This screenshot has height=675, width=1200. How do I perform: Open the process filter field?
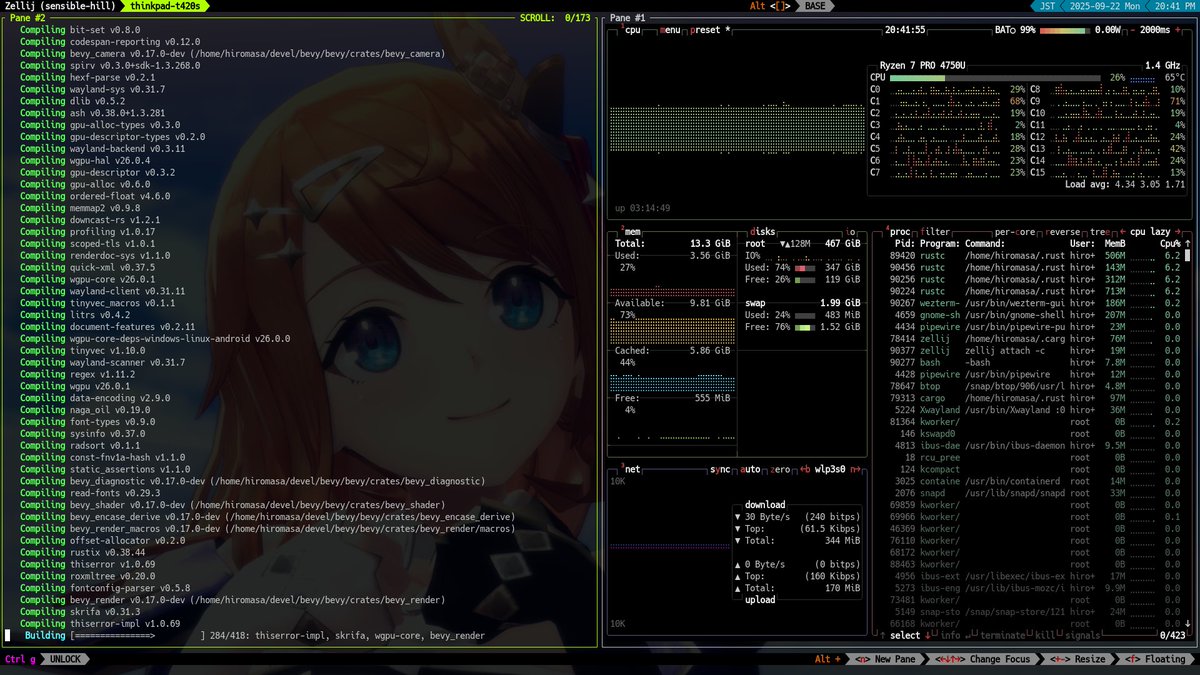(936, 231)
